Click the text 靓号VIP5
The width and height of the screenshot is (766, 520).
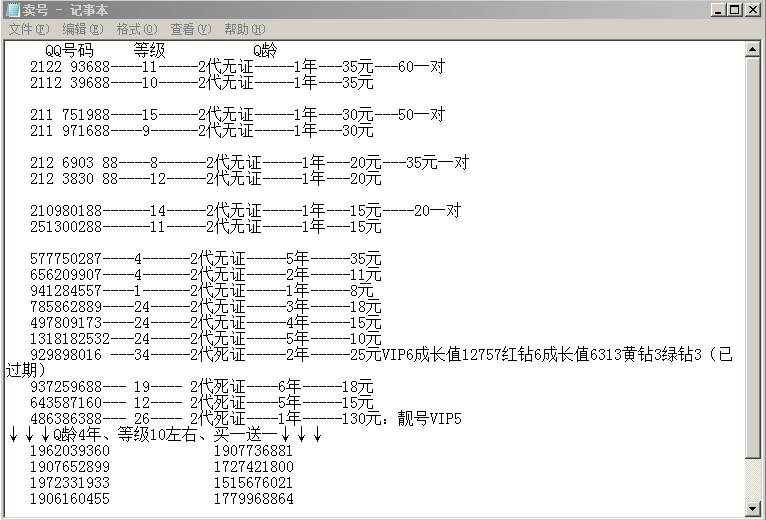[429, 419]
